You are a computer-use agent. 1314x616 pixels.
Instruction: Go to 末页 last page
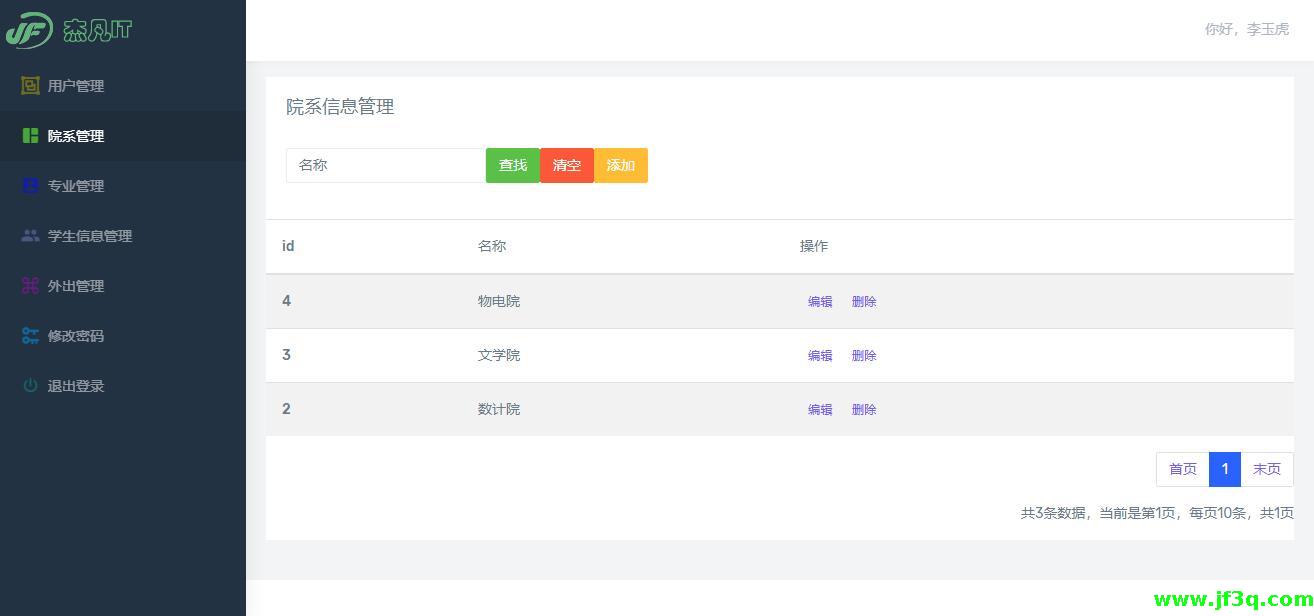coord(1267,469)
